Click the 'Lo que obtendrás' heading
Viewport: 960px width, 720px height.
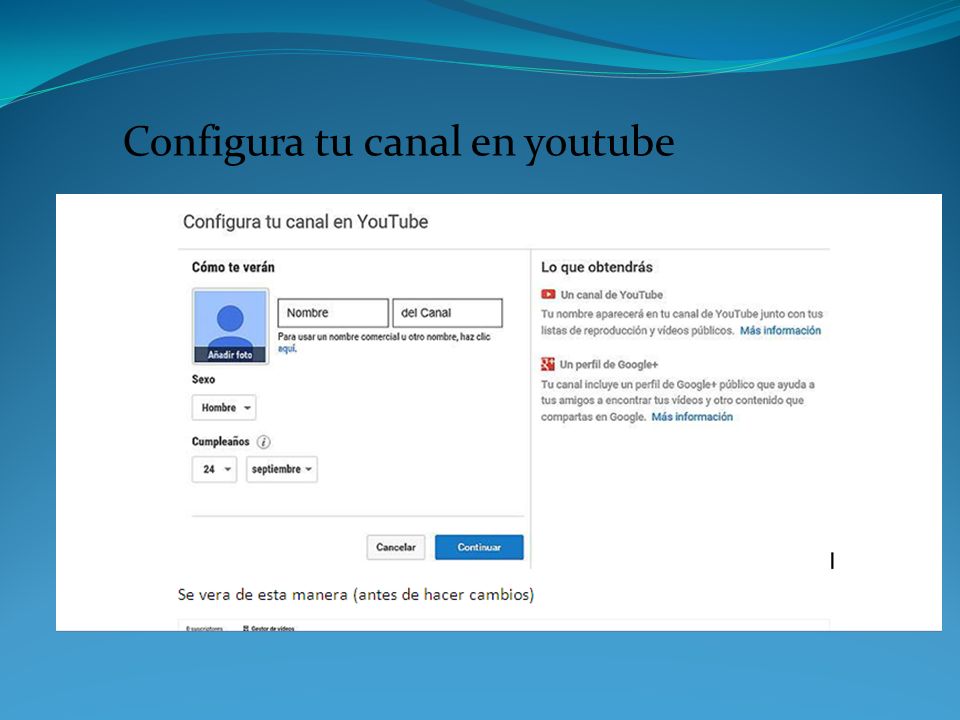click(597, 267)
